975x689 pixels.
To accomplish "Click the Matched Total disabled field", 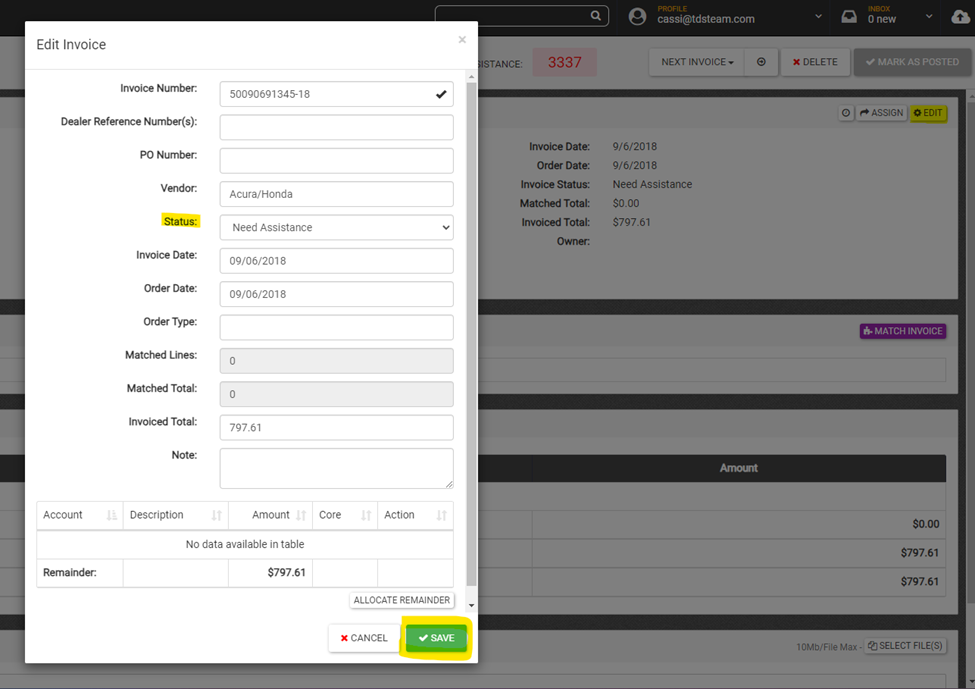I will pos(336,394).
